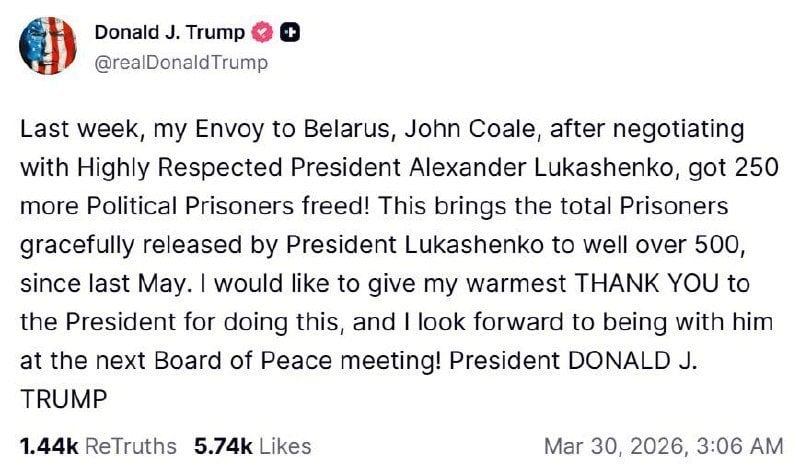Open the @realDonaldTrump handle link
The width and height of the screenshot is (800, 474).
tap(181, 62)
